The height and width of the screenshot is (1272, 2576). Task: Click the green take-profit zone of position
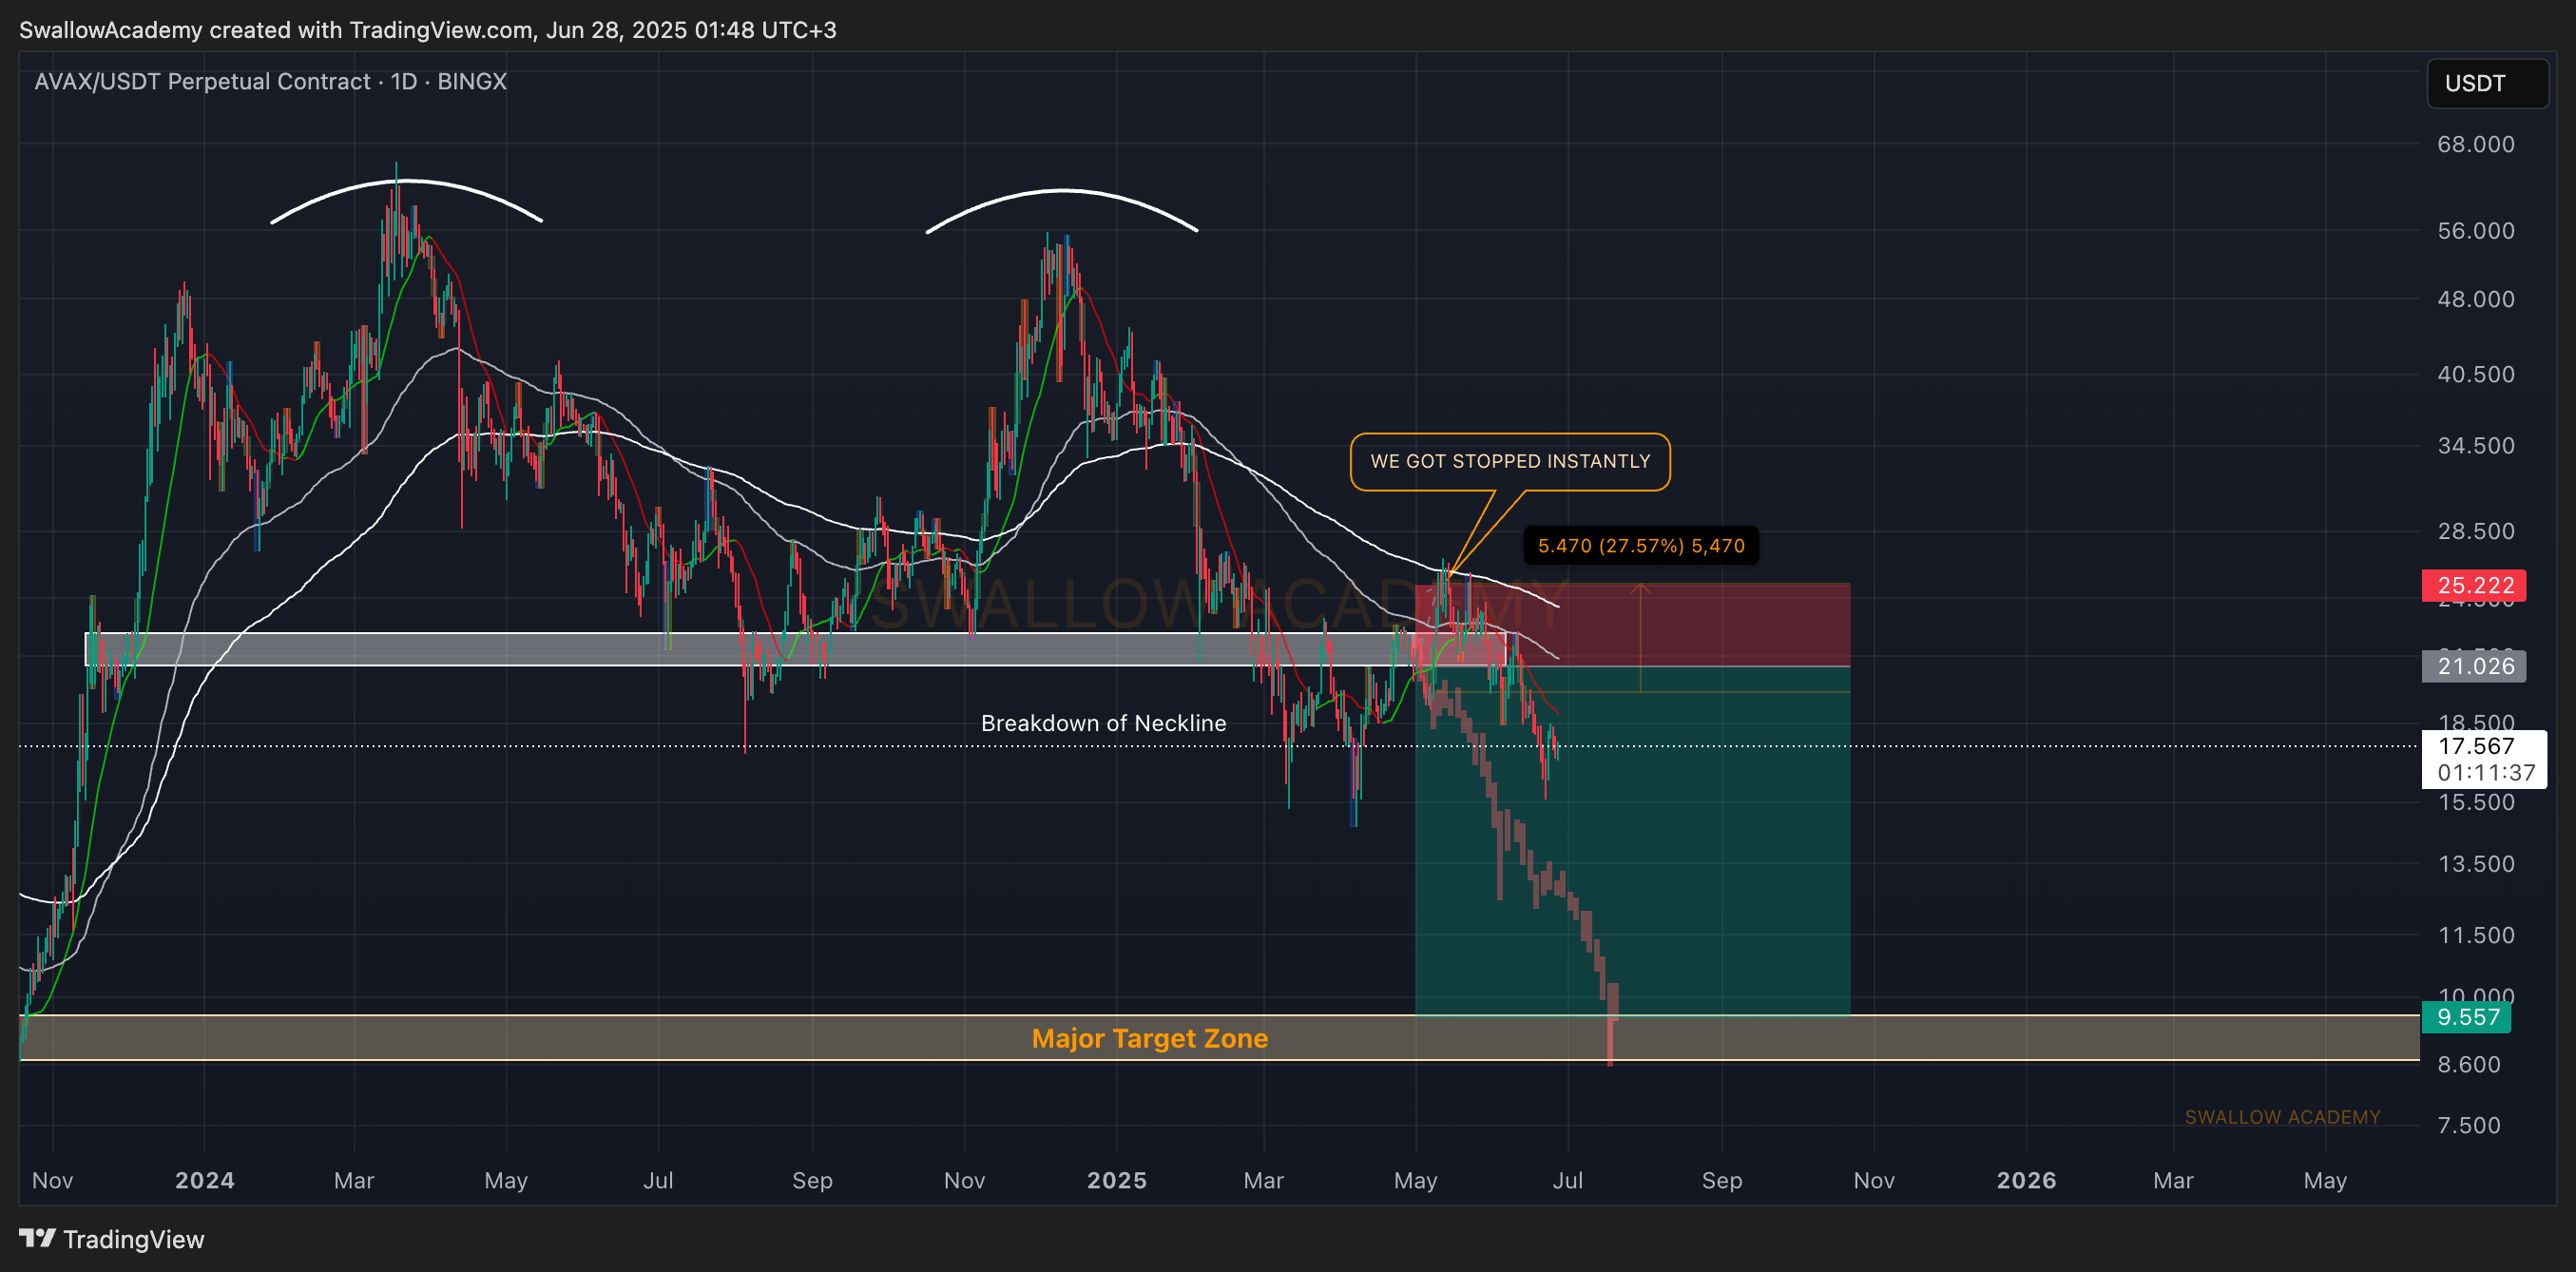pos(1633,841)
